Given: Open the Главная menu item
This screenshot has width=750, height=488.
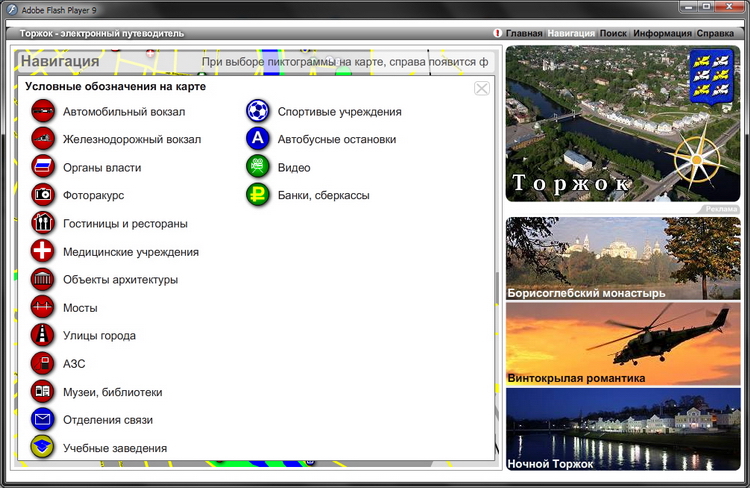Looking at the screenshot, I should point(523,33).
